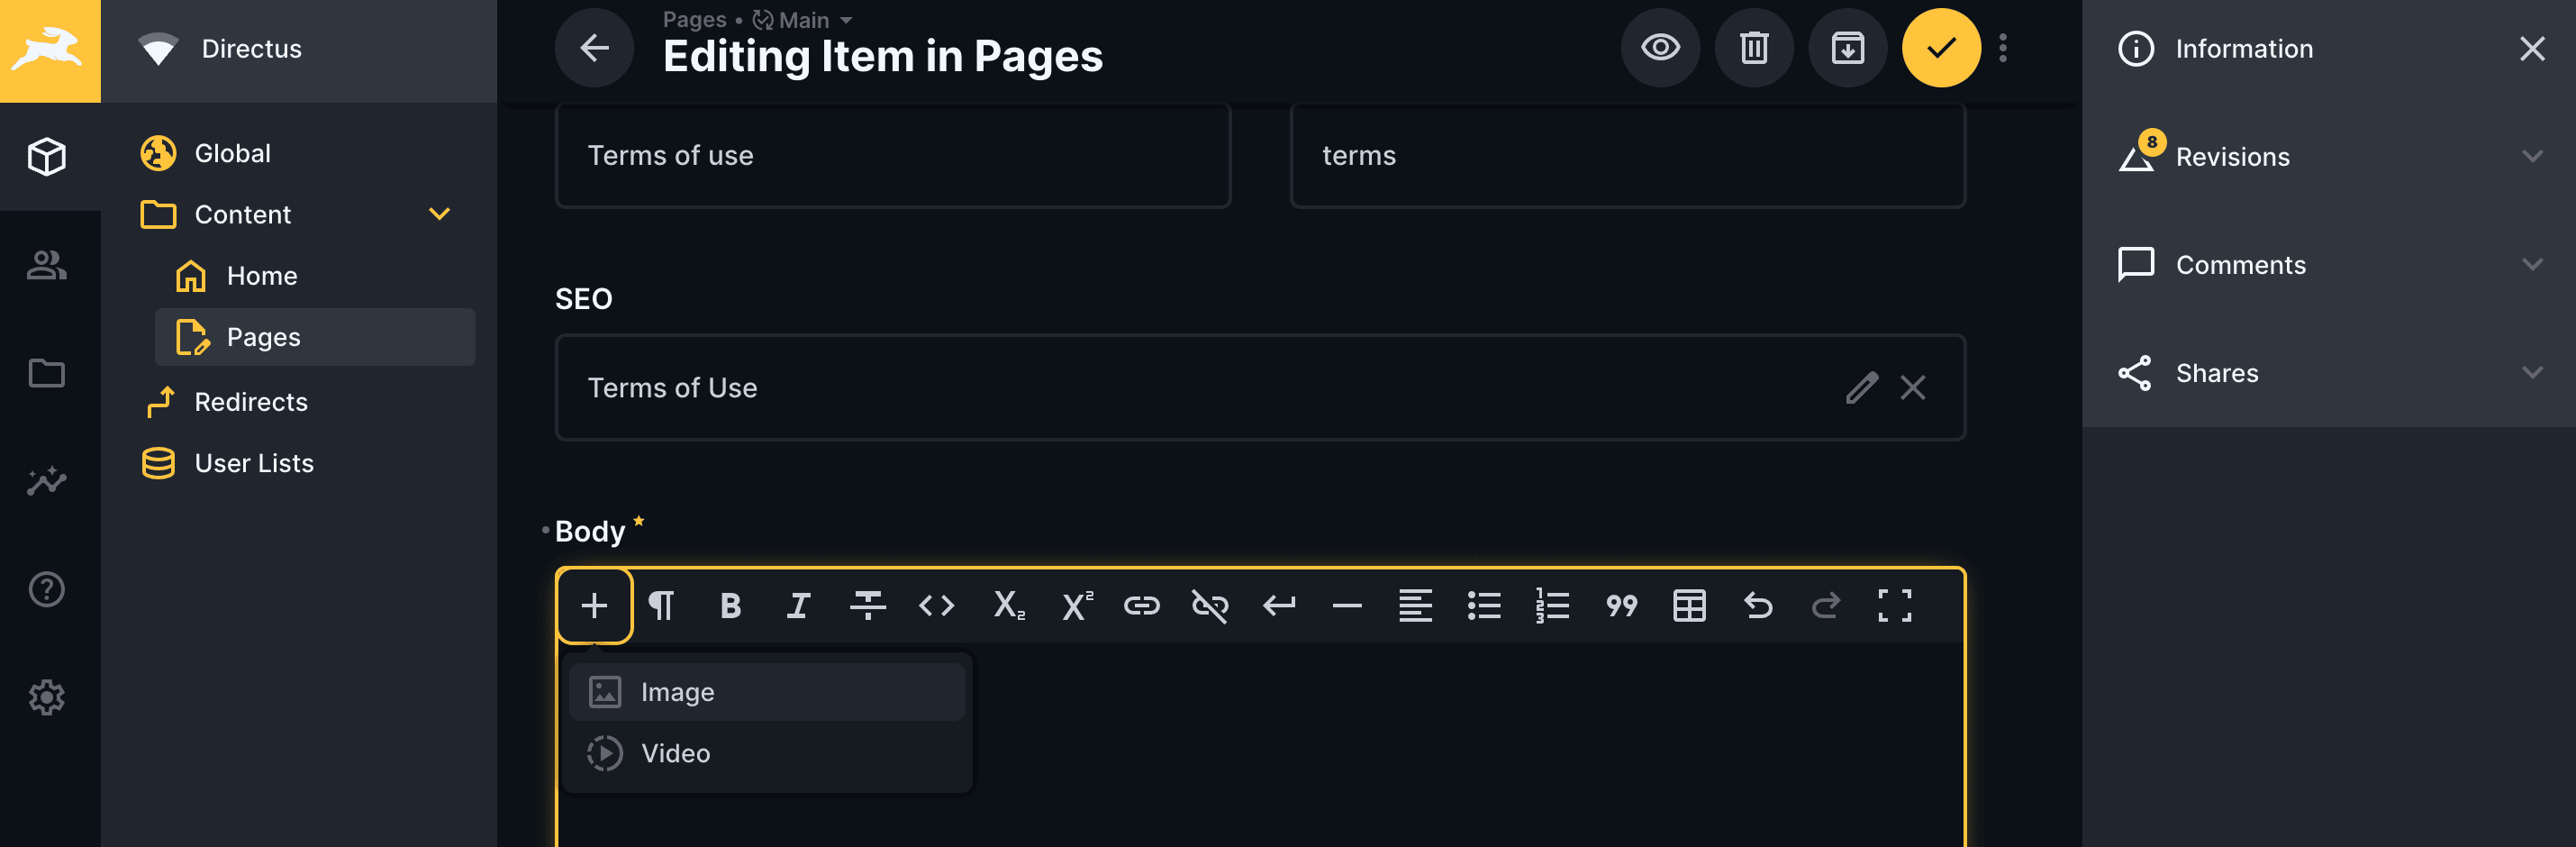Click the Terms of use title field
2576x847 pixels.
point(893,155)
